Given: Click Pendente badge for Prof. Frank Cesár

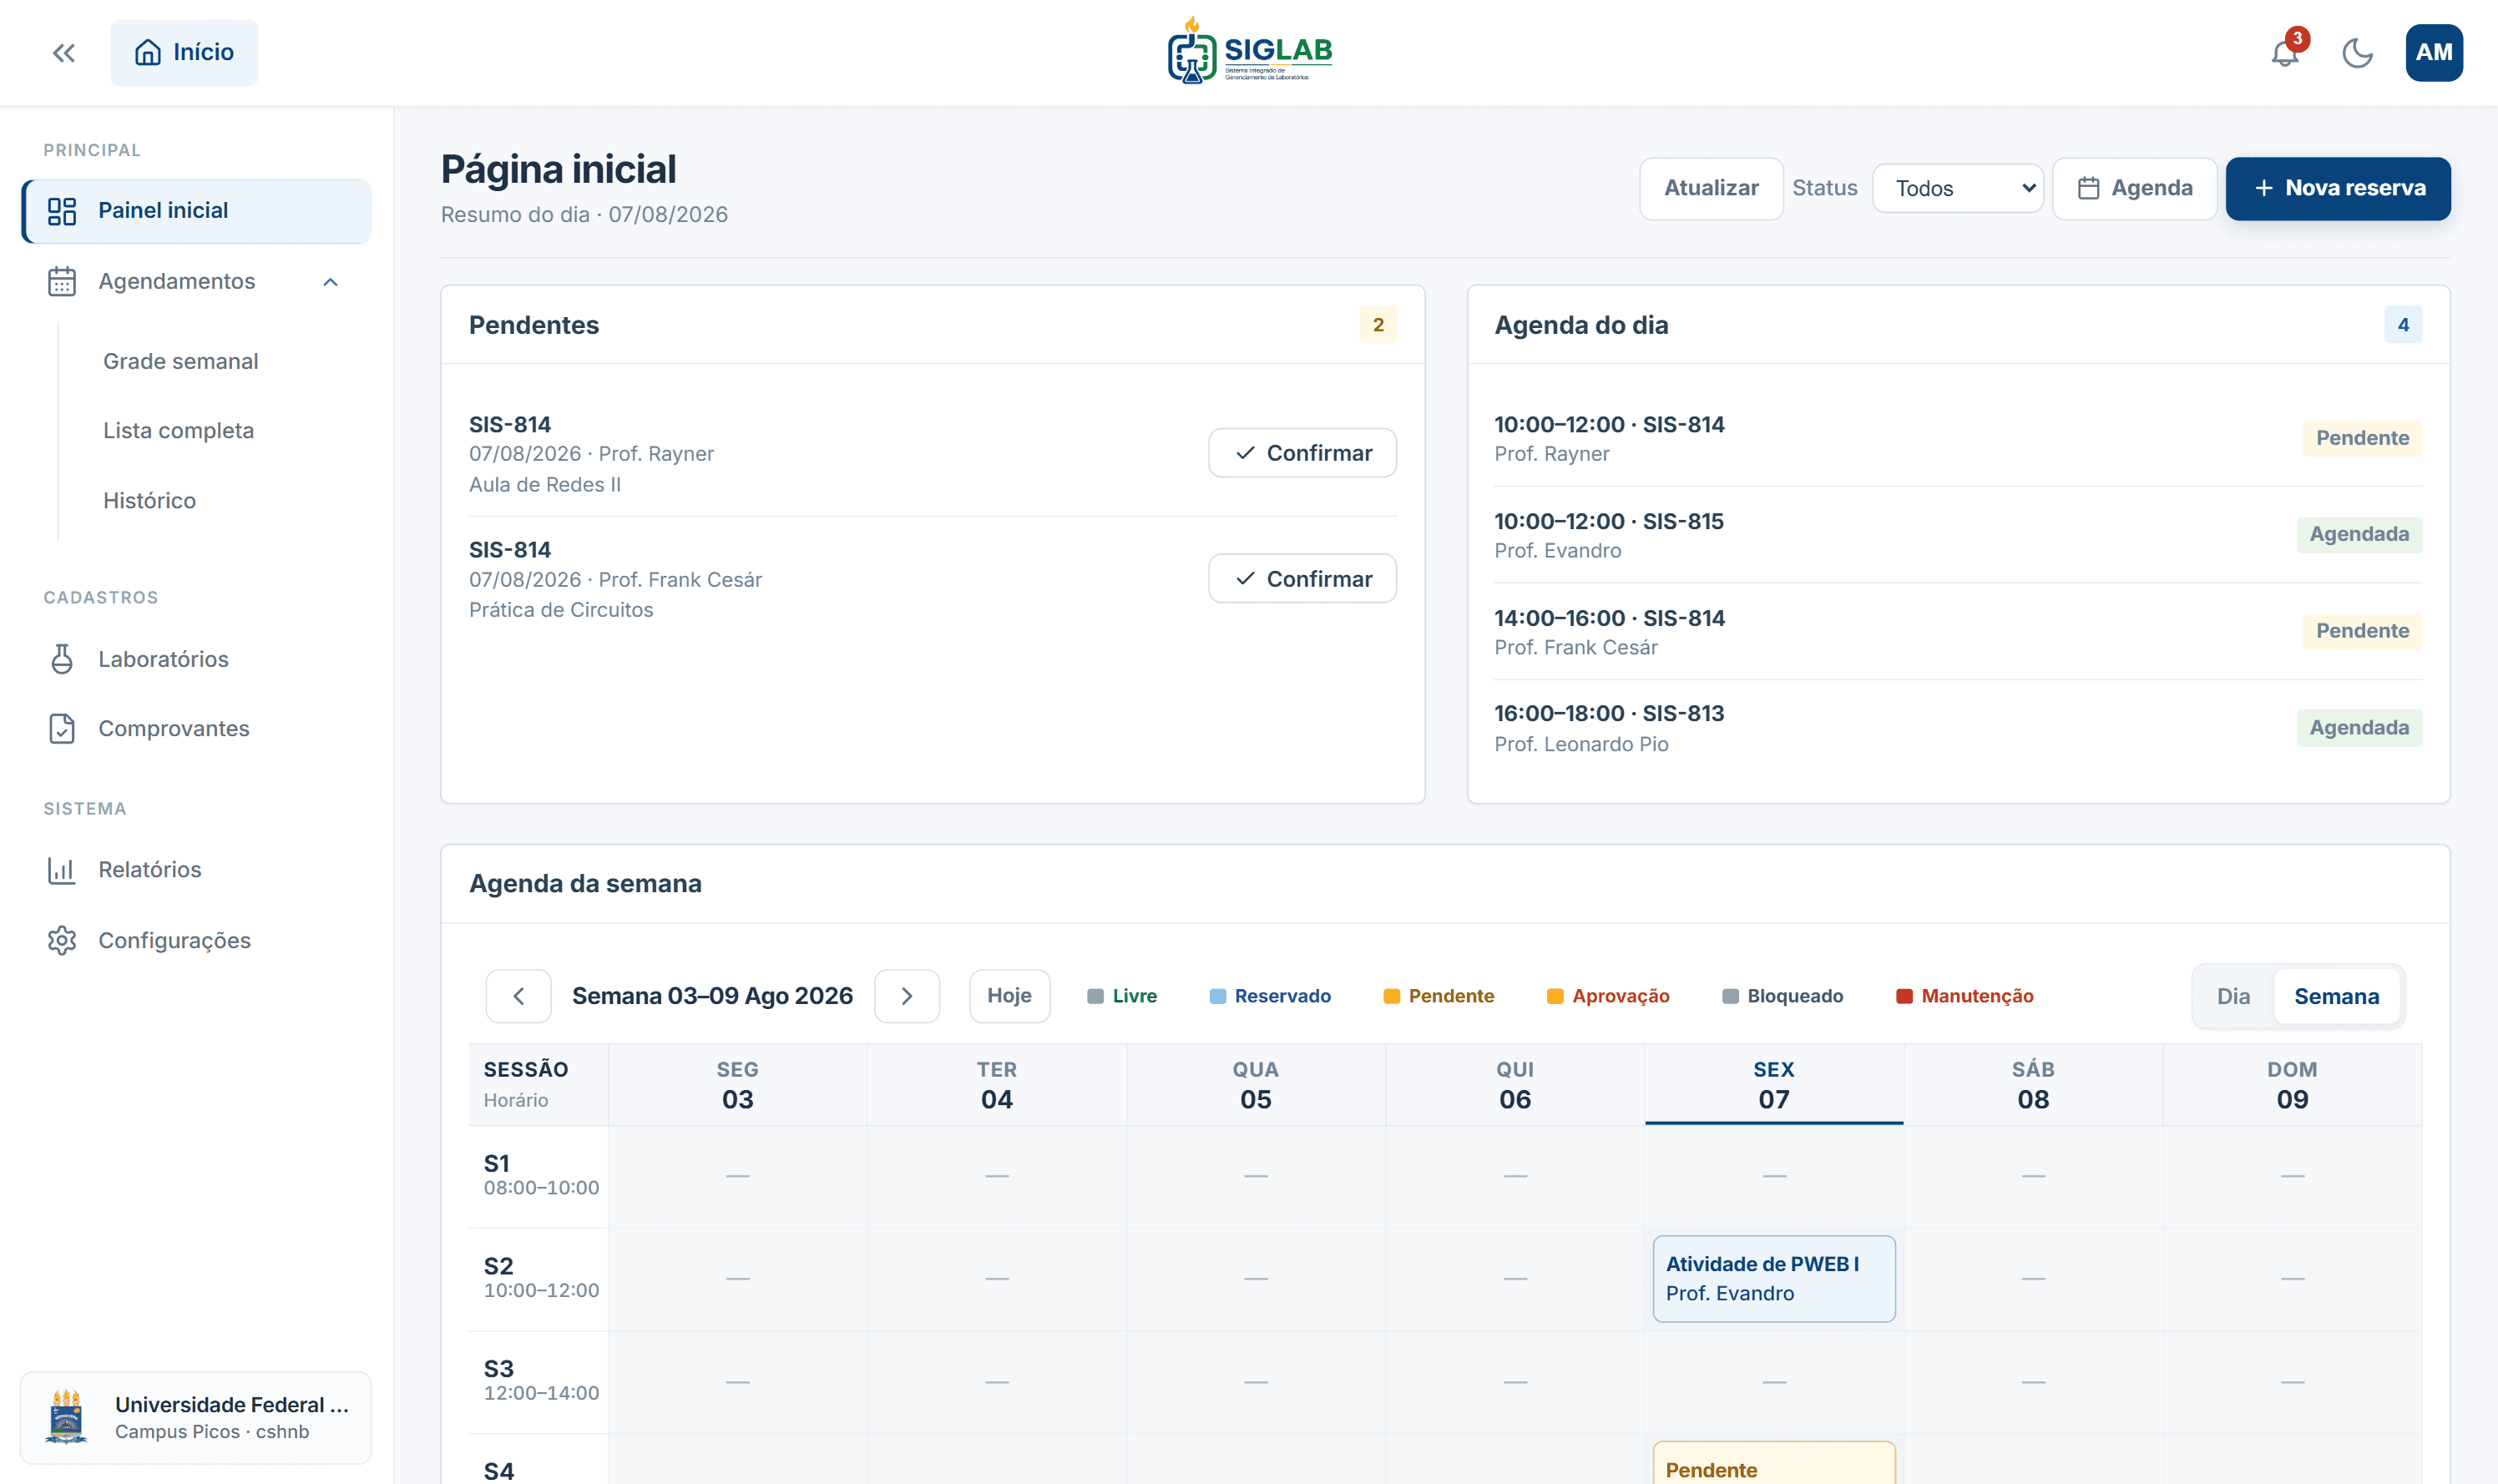Looking at the screenshot, I should click(2362, 632).
